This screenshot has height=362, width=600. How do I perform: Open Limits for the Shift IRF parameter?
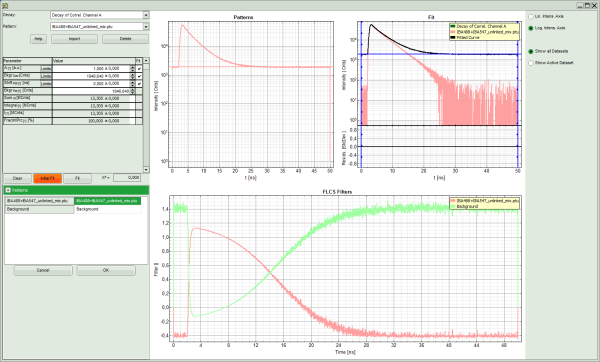click(46, 83)
